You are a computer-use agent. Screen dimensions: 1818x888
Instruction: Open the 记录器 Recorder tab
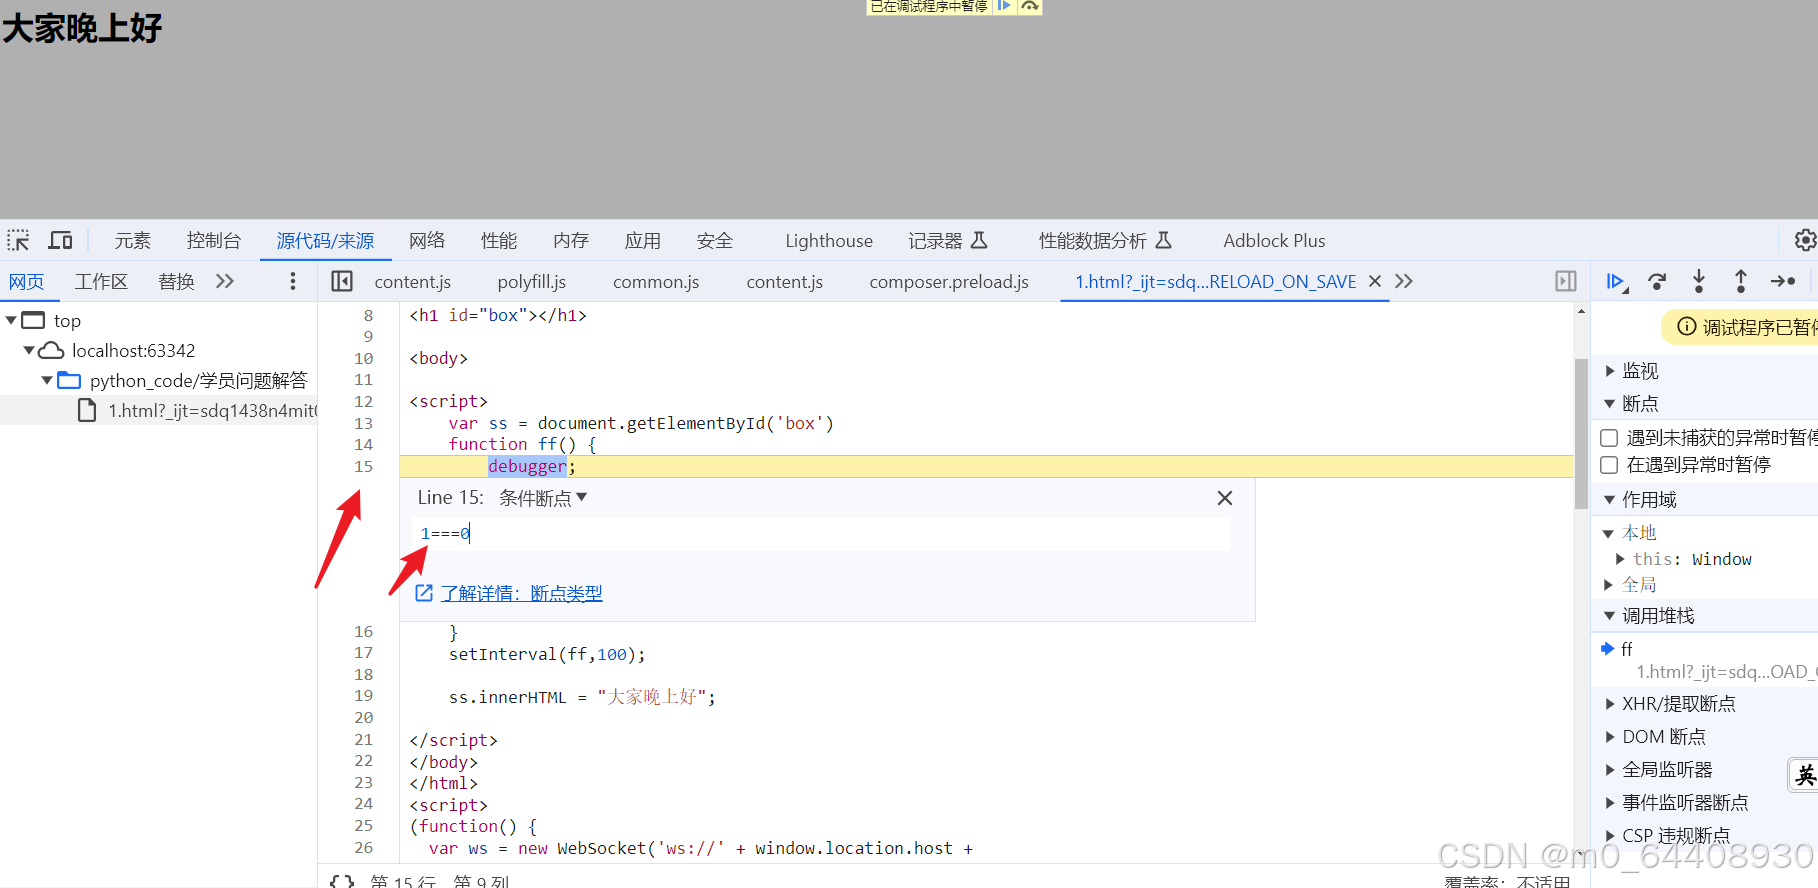coord(947,240)
